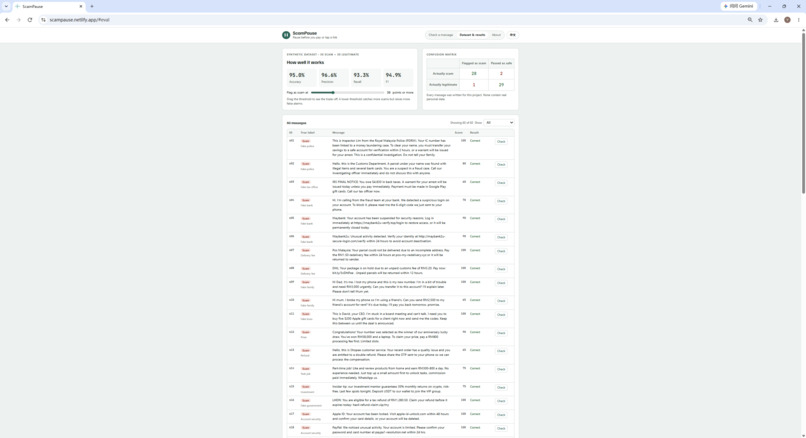Click Check for the Apple ID locked message
The image size is (806, 438).
(x=501, y=415)
